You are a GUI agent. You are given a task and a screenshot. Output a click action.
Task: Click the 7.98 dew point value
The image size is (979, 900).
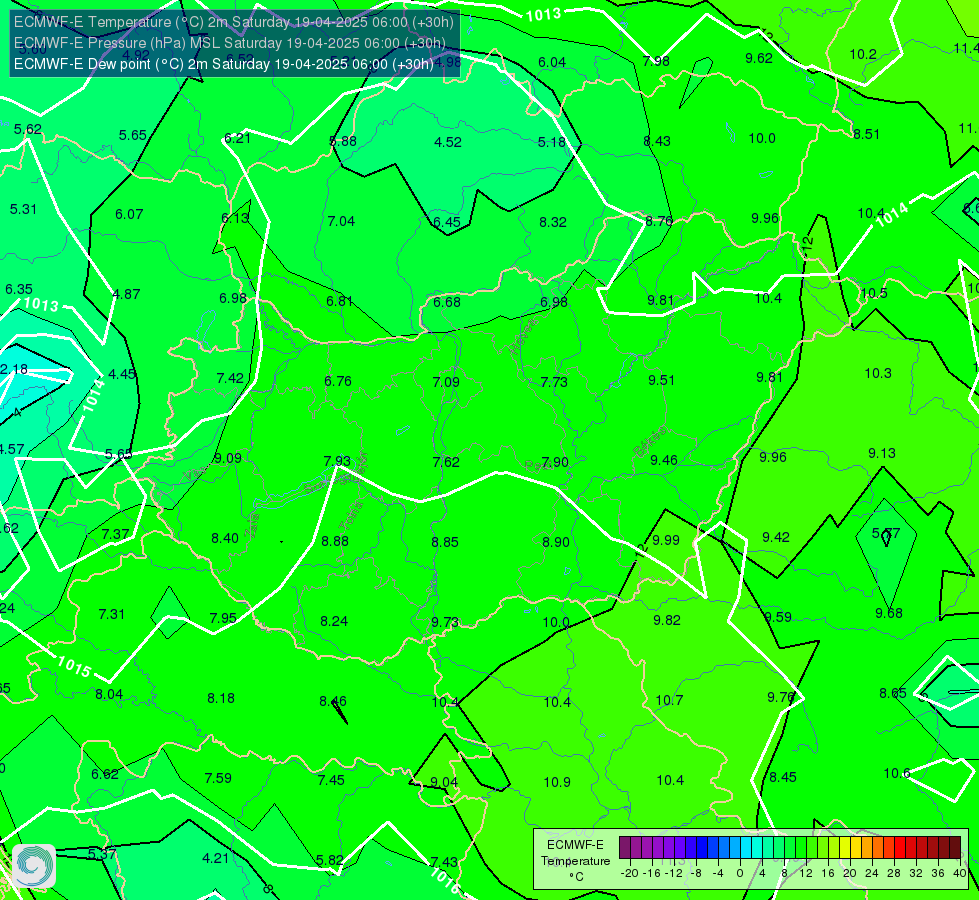656,61
